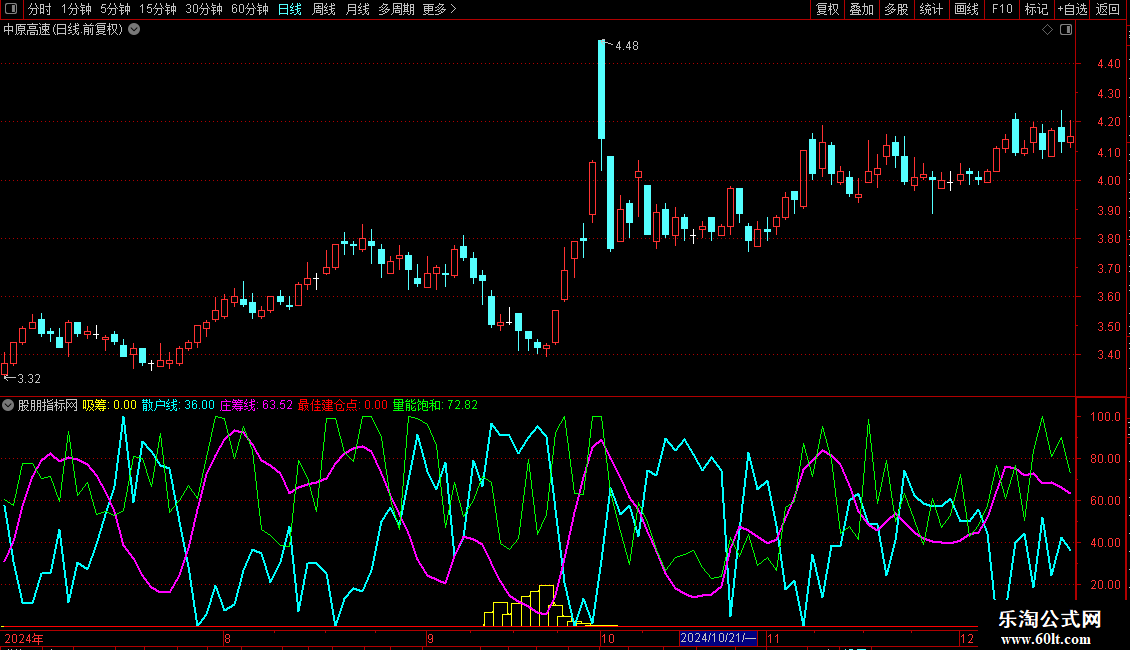
Task: Add stock via +自选
Action: coord(1072,9)
